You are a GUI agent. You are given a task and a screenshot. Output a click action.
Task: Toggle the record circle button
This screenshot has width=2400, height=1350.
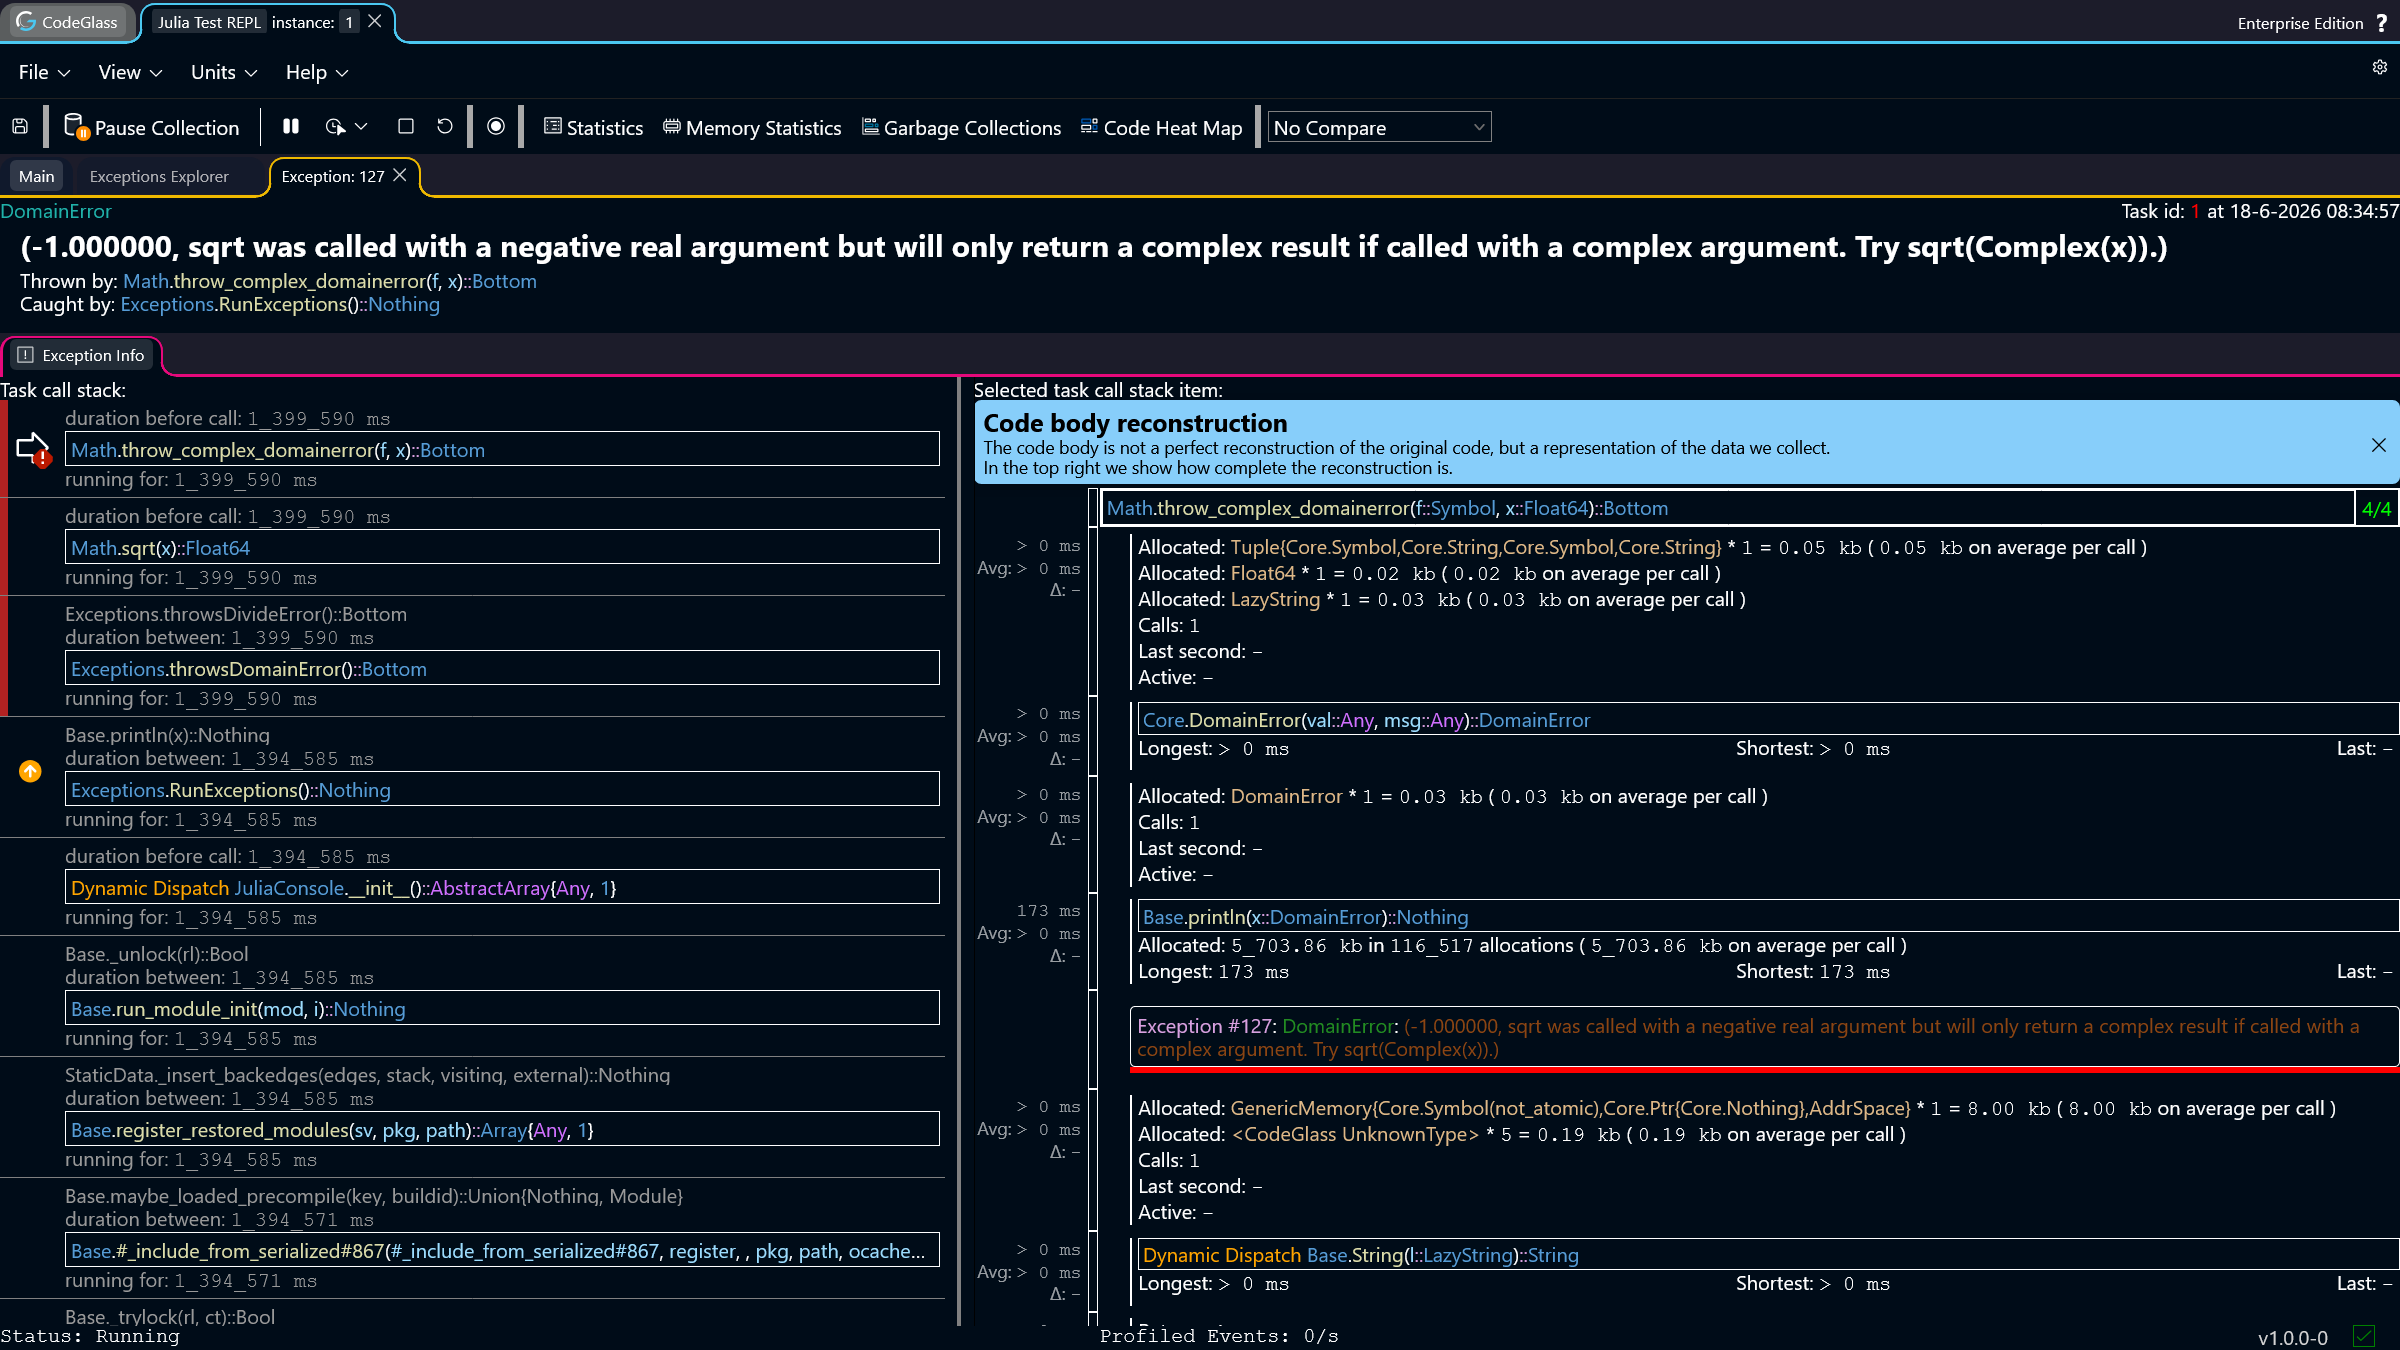(496, 126)
